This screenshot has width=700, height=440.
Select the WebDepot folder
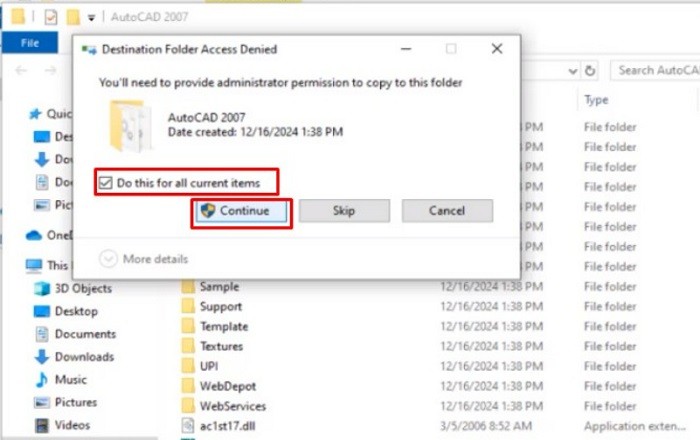[x=228, y=386]
